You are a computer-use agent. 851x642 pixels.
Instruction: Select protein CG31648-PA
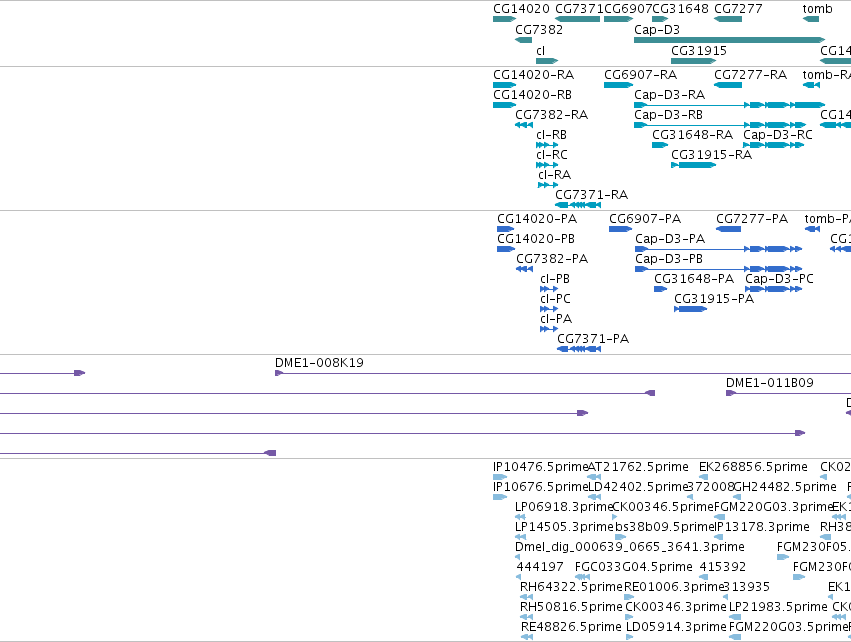click(x=694, y=278)
